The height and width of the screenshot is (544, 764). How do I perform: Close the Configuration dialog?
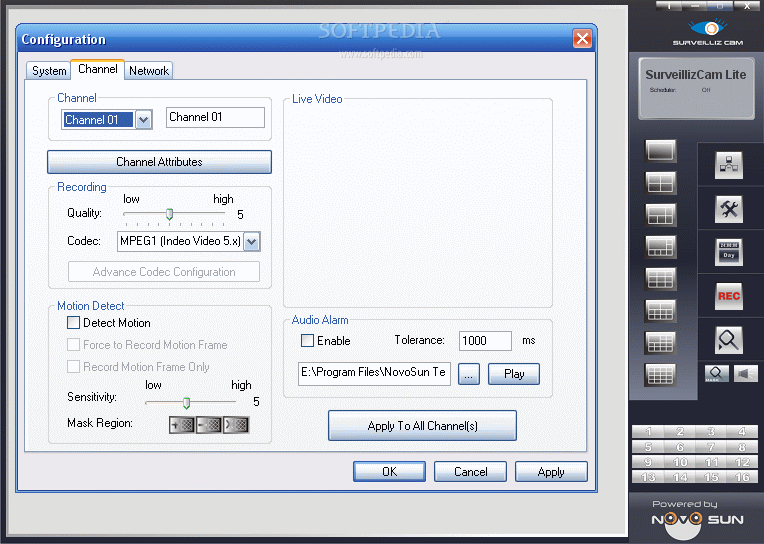tap(582, 39)
